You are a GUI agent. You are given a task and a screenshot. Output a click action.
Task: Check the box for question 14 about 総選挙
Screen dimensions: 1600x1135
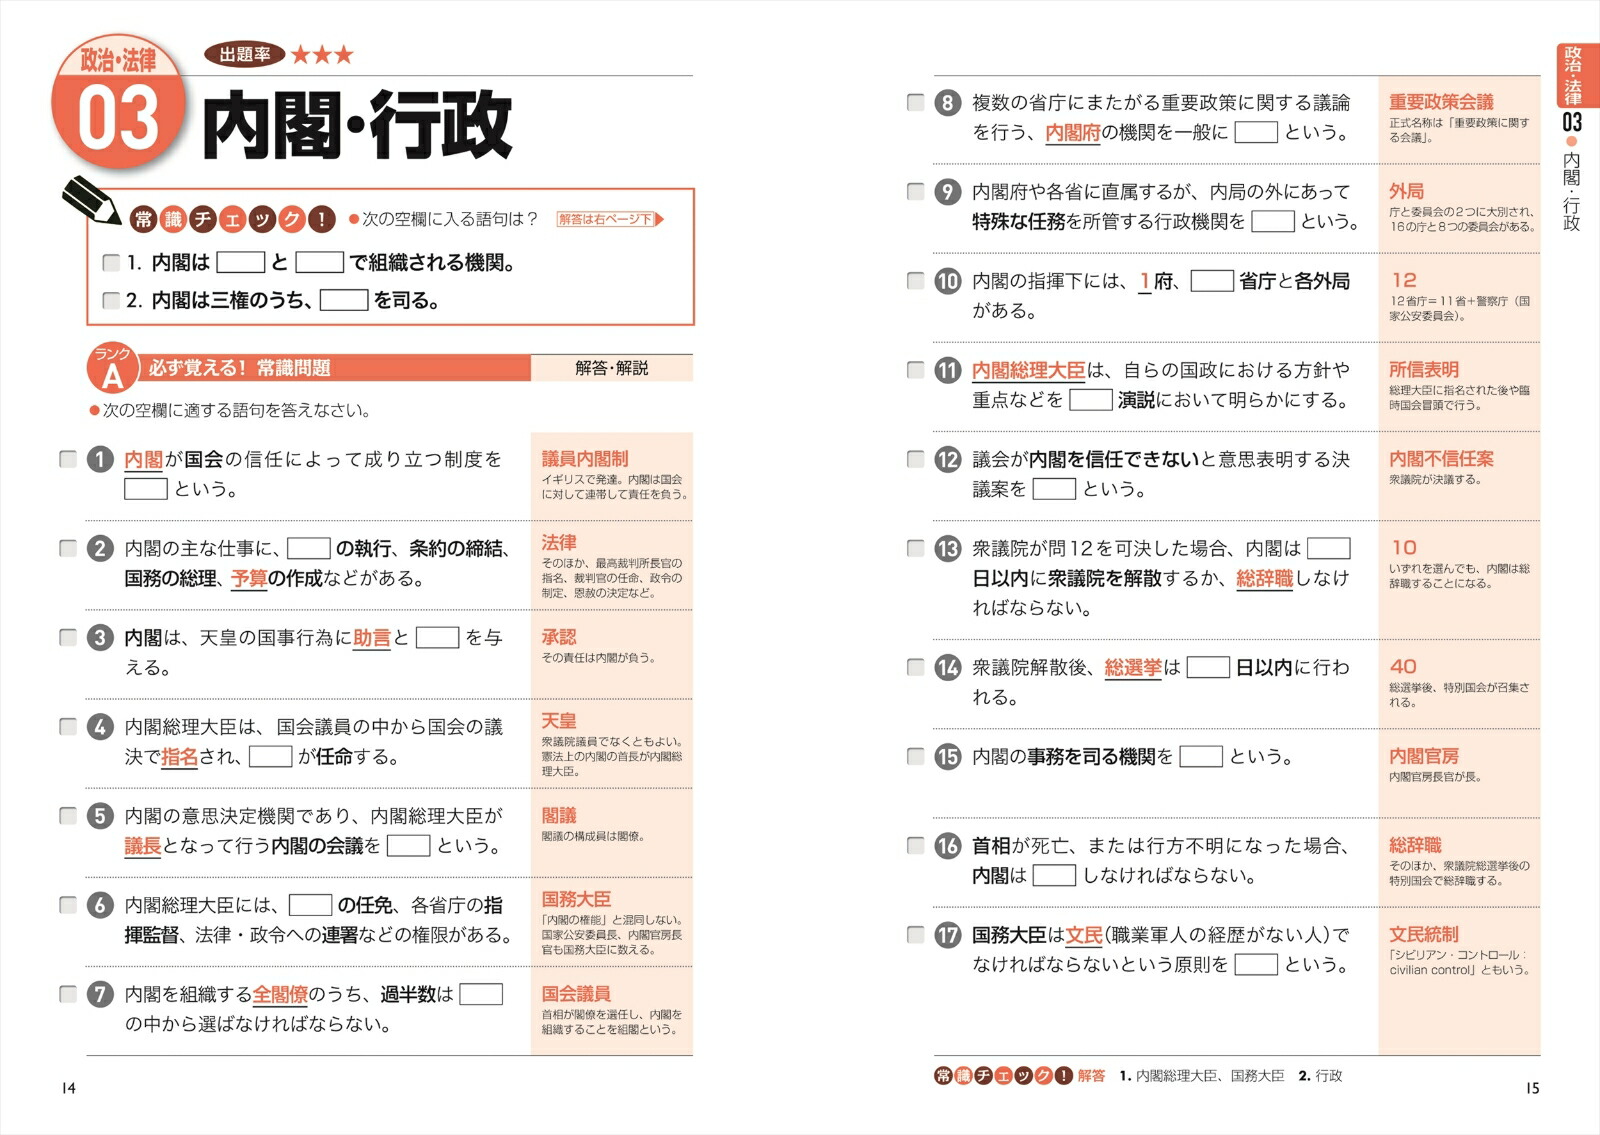pyautogui.click(x=915, y=667)
